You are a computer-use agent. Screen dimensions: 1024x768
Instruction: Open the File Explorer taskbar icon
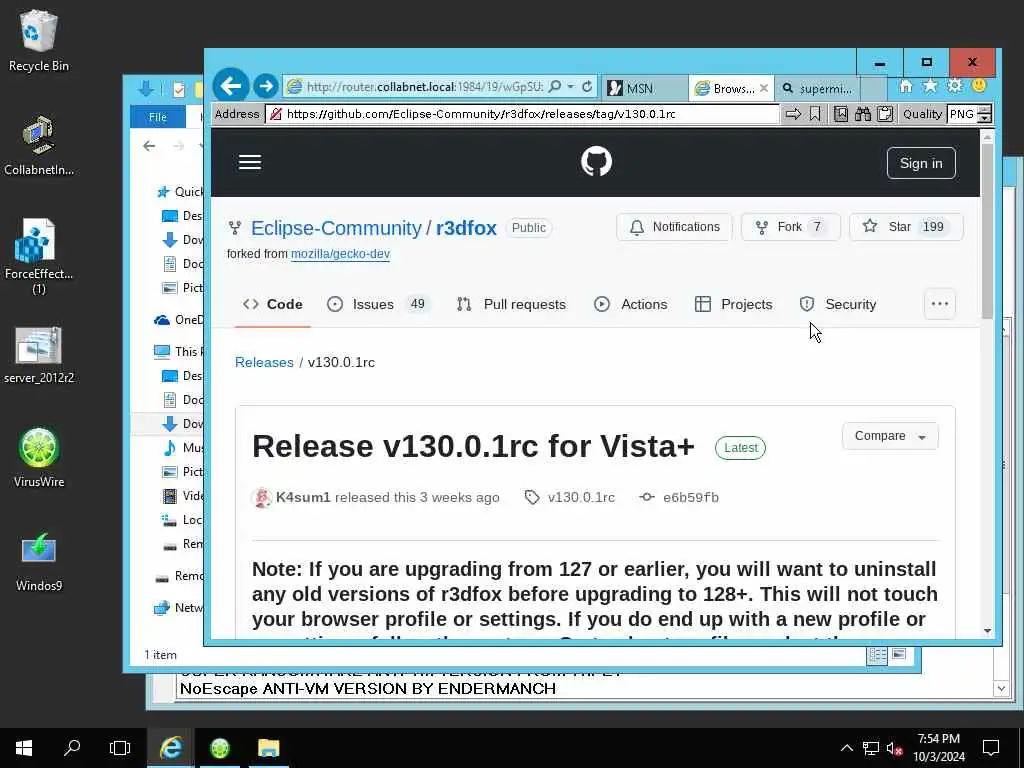click(x=268, y=748)
